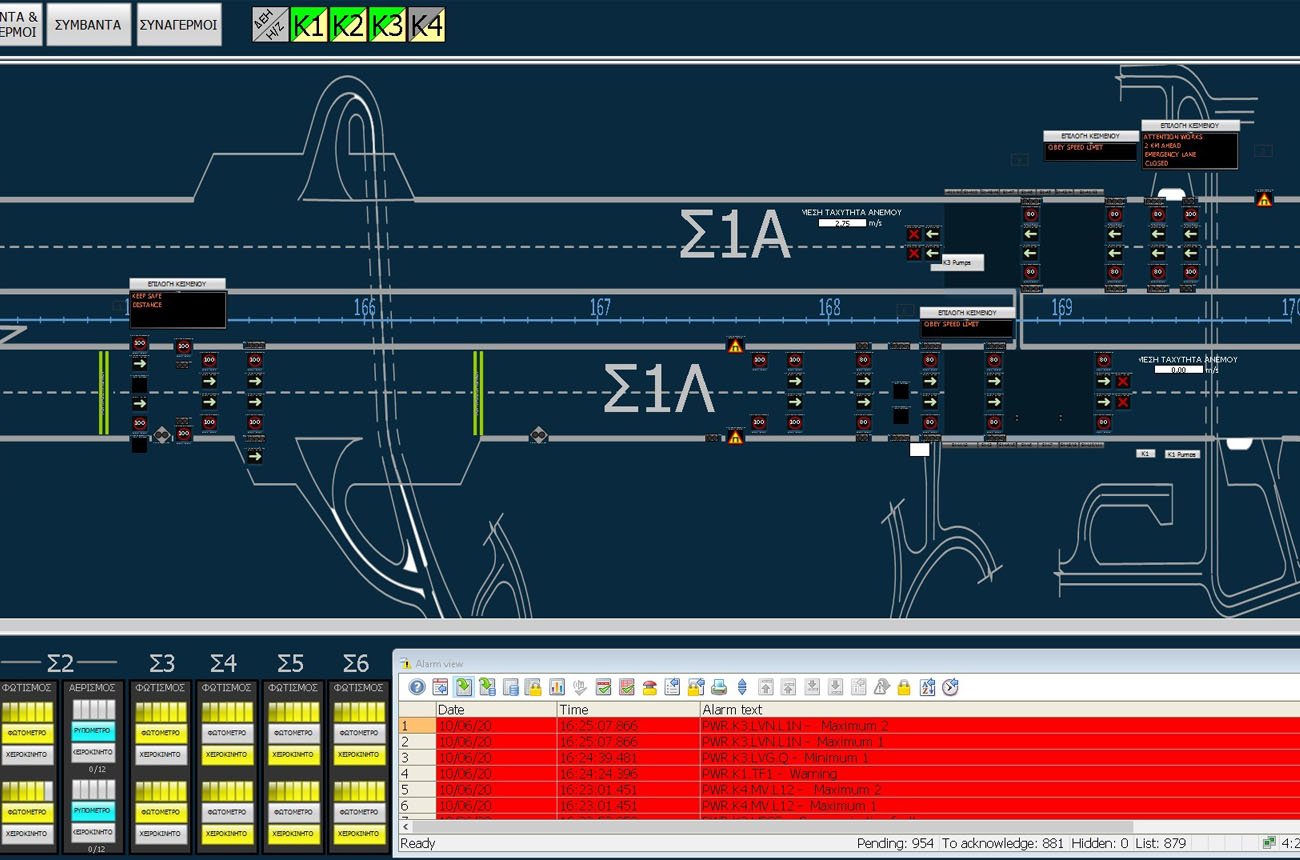Click Σ6 upper lighting level bar indicator
Image resolution: width=1300 pixels, height=860 pixels.
359,711
